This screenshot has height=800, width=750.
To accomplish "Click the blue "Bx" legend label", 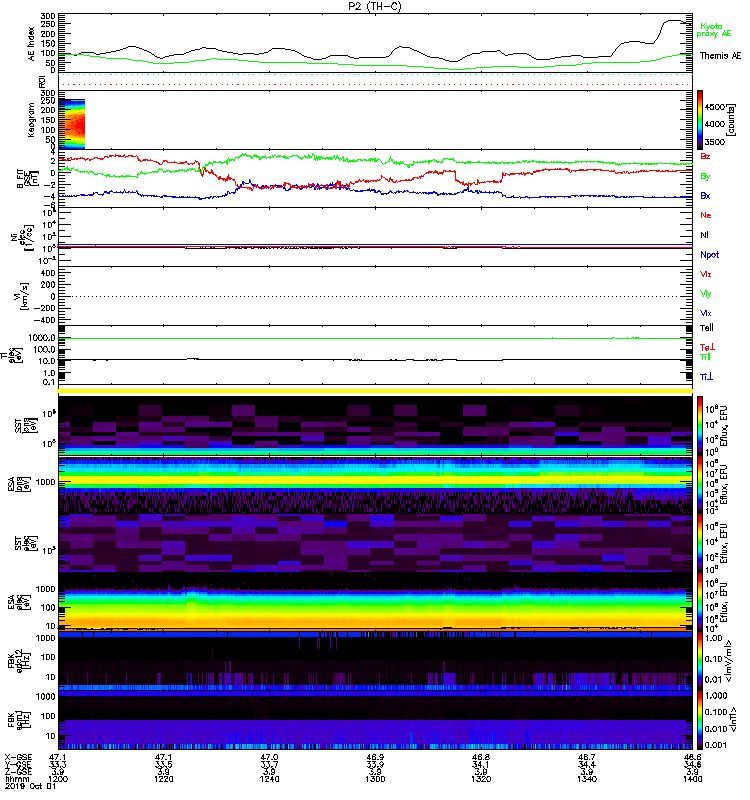I will tap(705, 195).
